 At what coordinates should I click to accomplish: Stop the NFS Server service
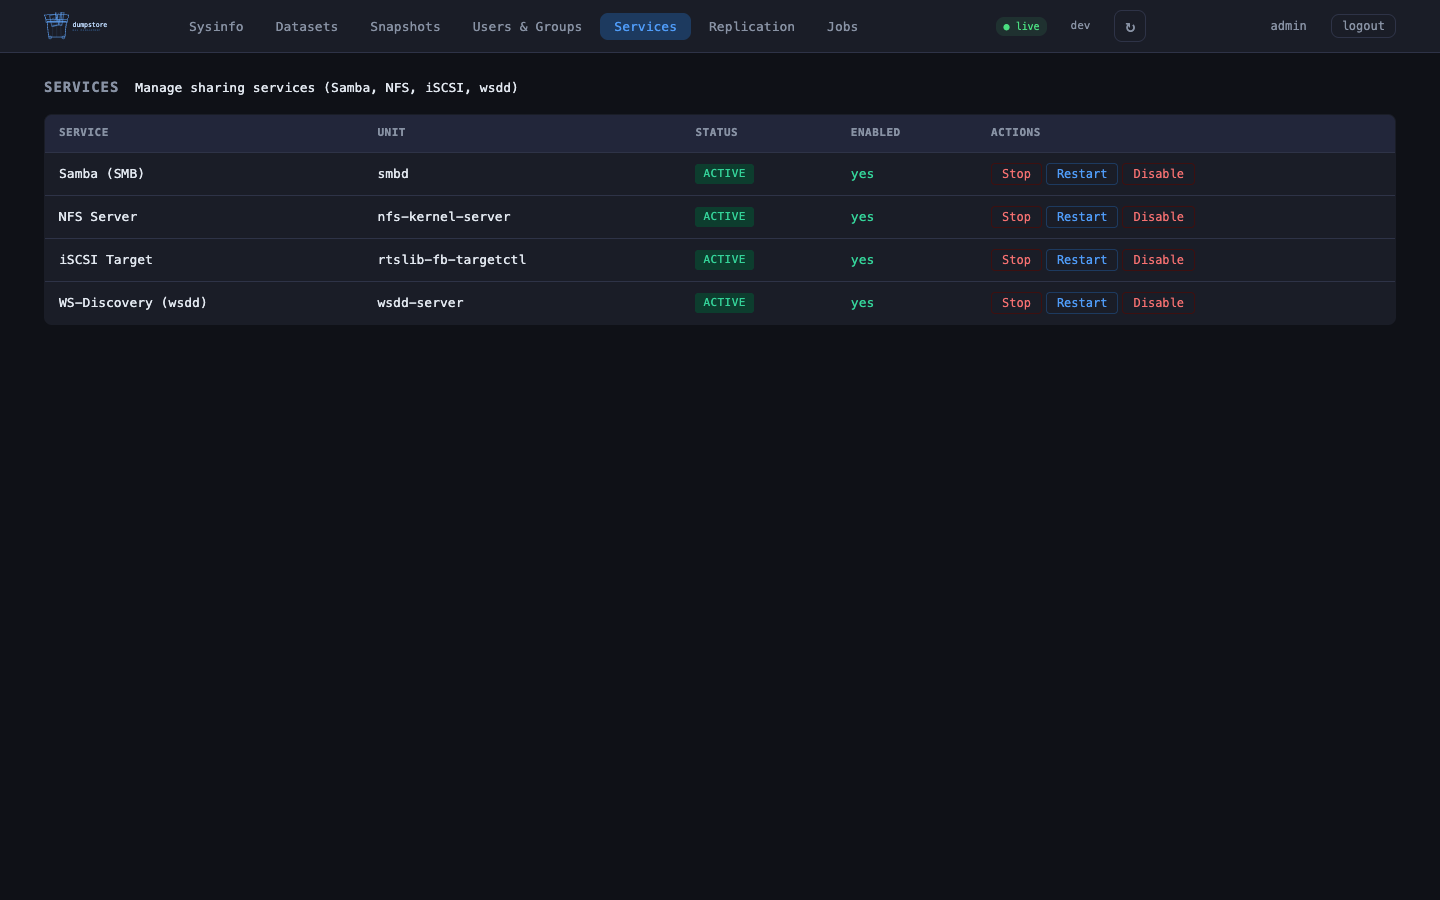(1016, 217)
